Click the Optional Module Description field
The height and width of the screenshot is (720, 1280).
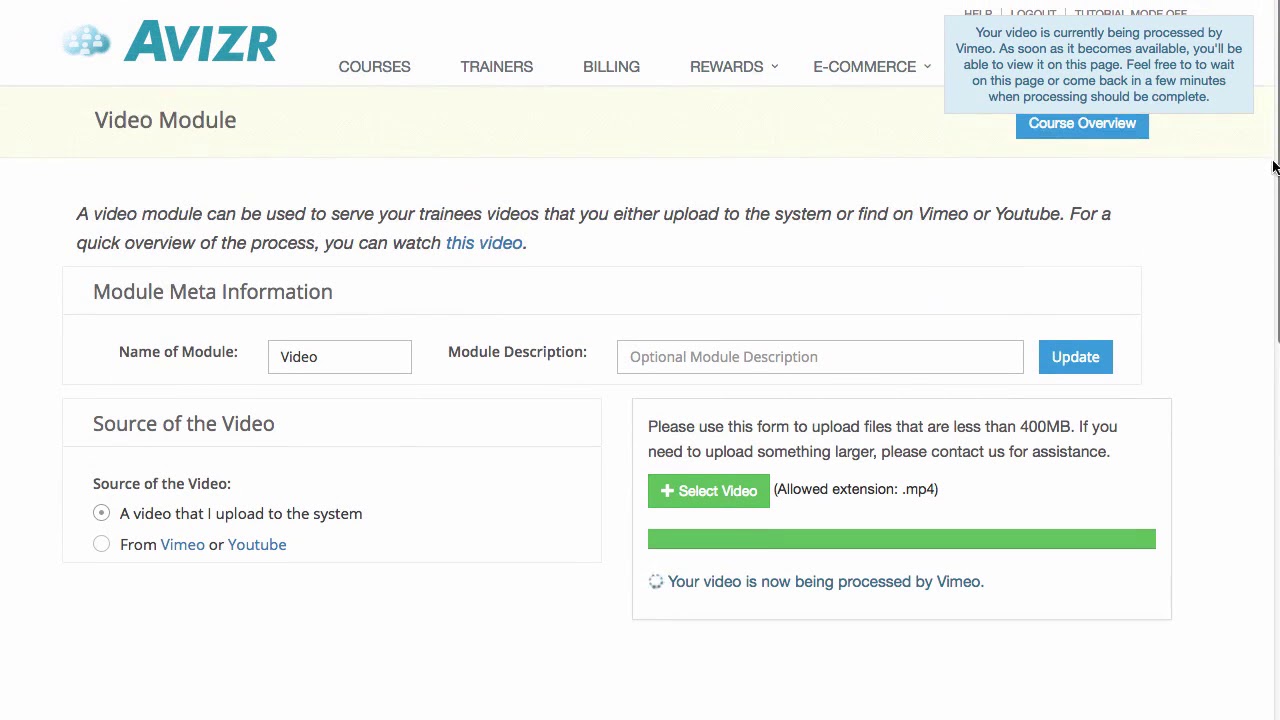tap(819, 357)
